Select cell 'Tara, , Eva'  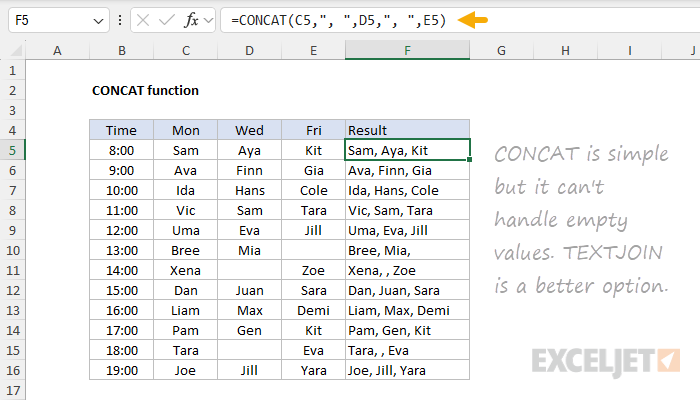click(x=407, y=350)
